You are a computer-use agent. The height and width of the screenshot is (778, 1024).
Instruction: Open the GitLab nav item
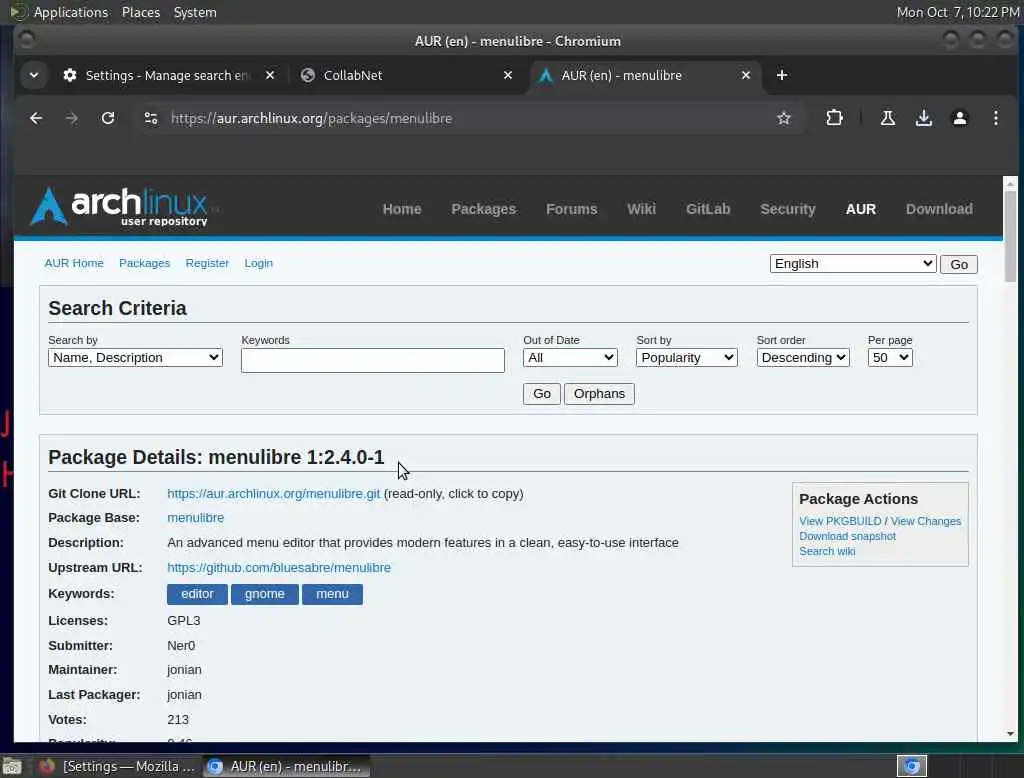(708, 209)
